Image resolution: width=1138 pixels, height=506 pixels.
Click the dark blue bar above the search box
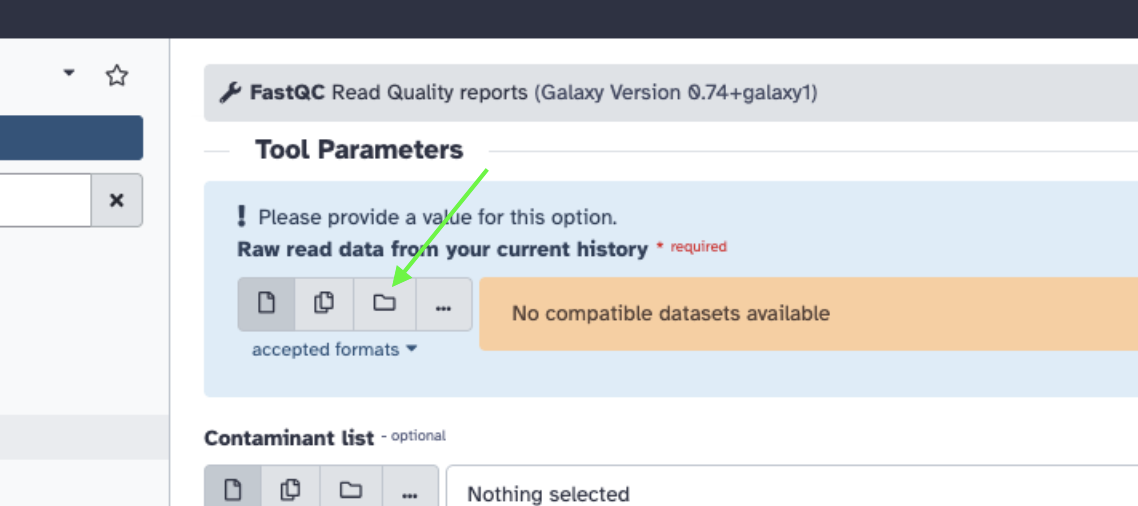click(71, 138)
